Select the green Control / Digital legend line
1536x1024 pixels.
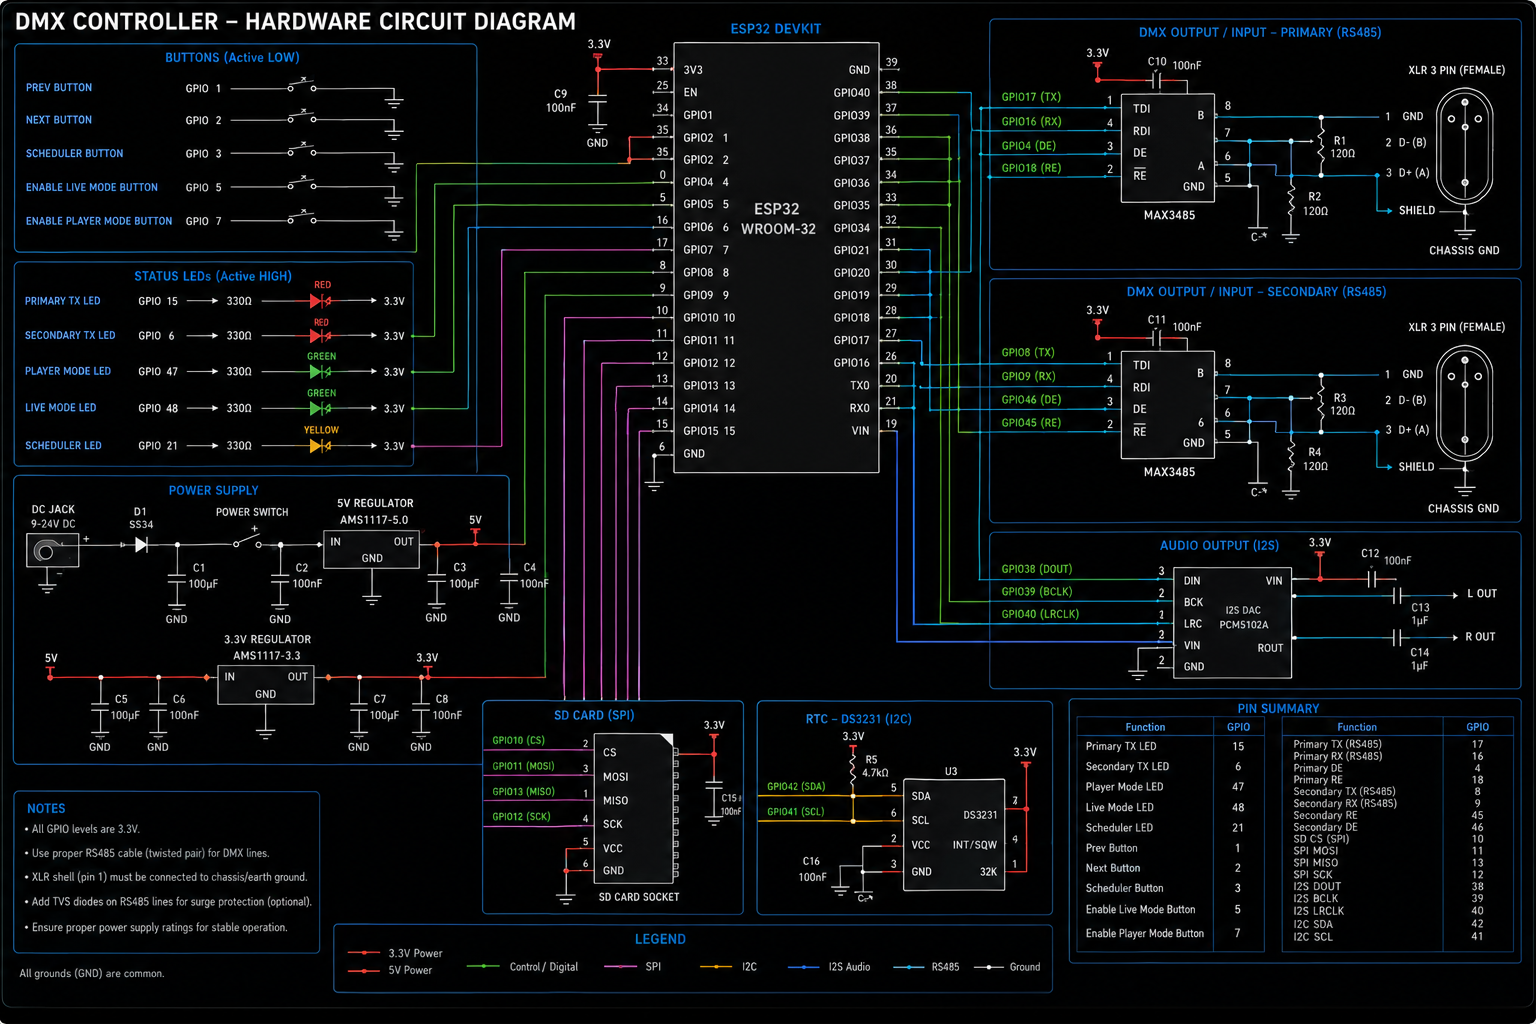(x=483, y=966)
